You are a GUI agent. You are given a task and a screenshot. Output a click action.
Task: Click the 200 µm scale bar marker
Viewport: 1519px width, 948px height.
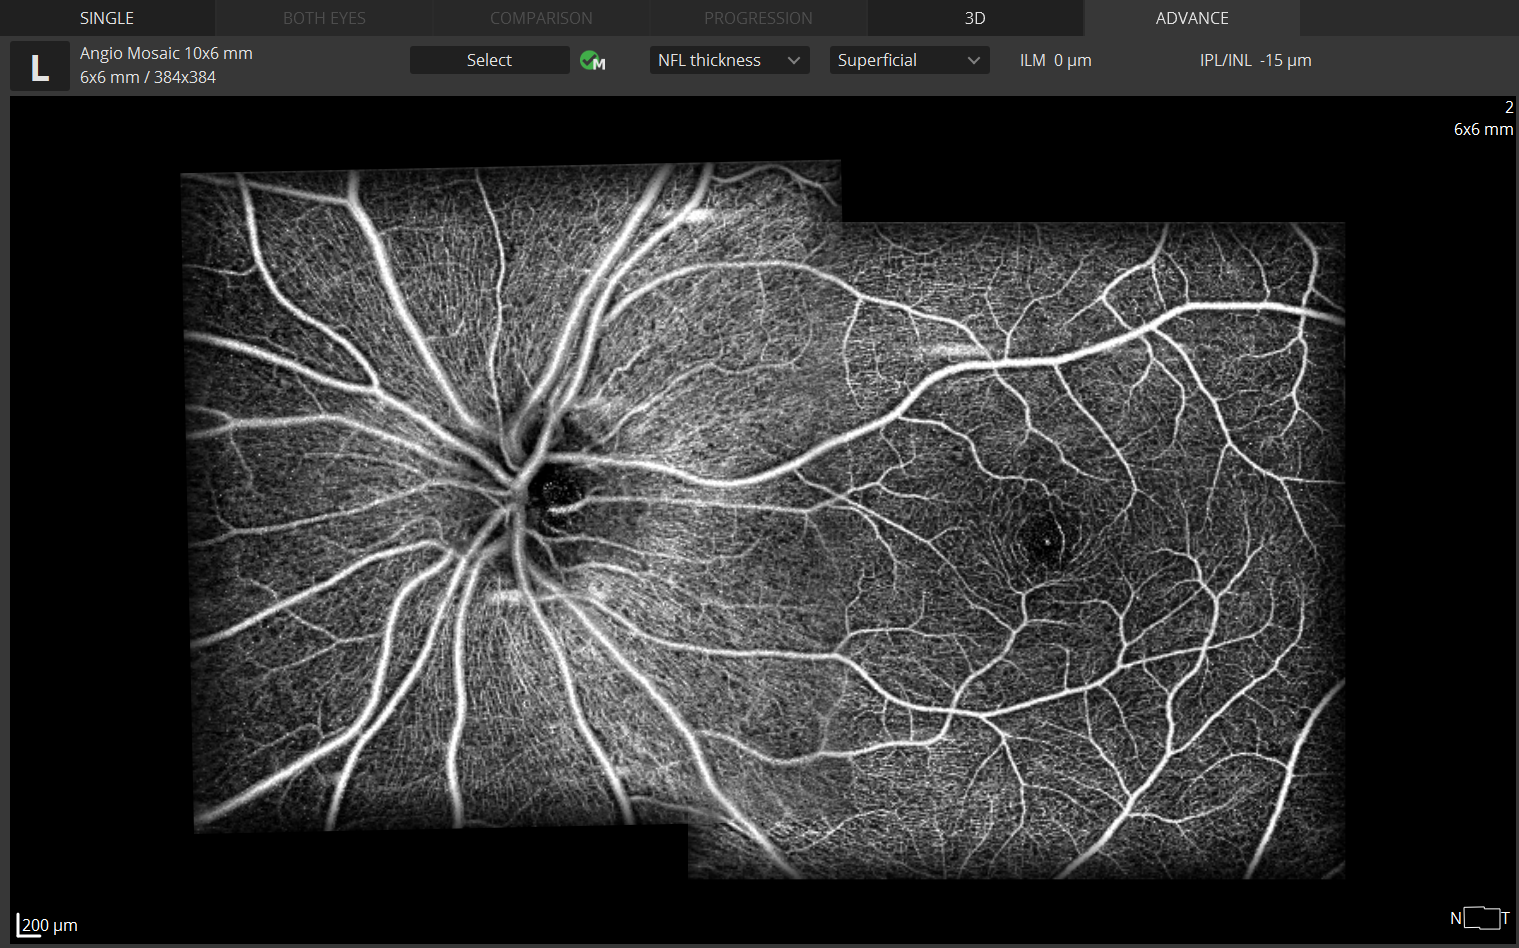coord(47,925)
